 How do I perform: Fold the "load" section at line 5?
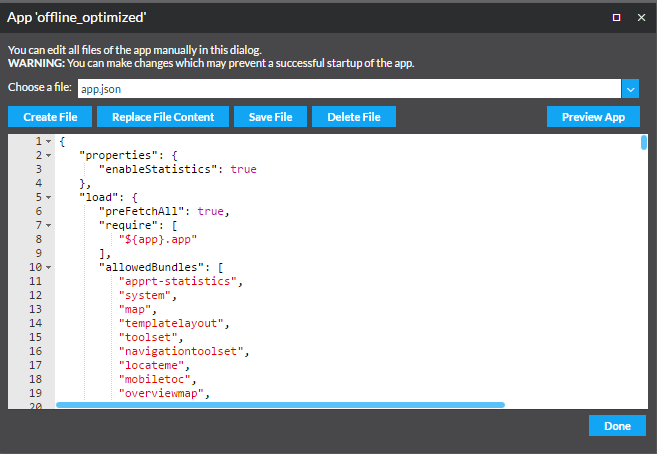click(x=48, y=198)
